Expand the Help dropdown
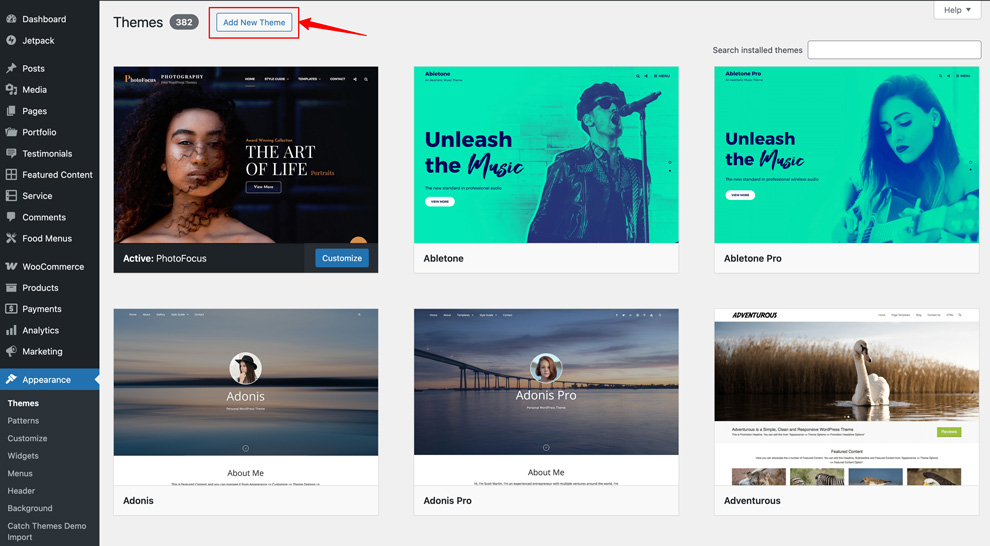 pyautogui.click(x=957, y=10)
